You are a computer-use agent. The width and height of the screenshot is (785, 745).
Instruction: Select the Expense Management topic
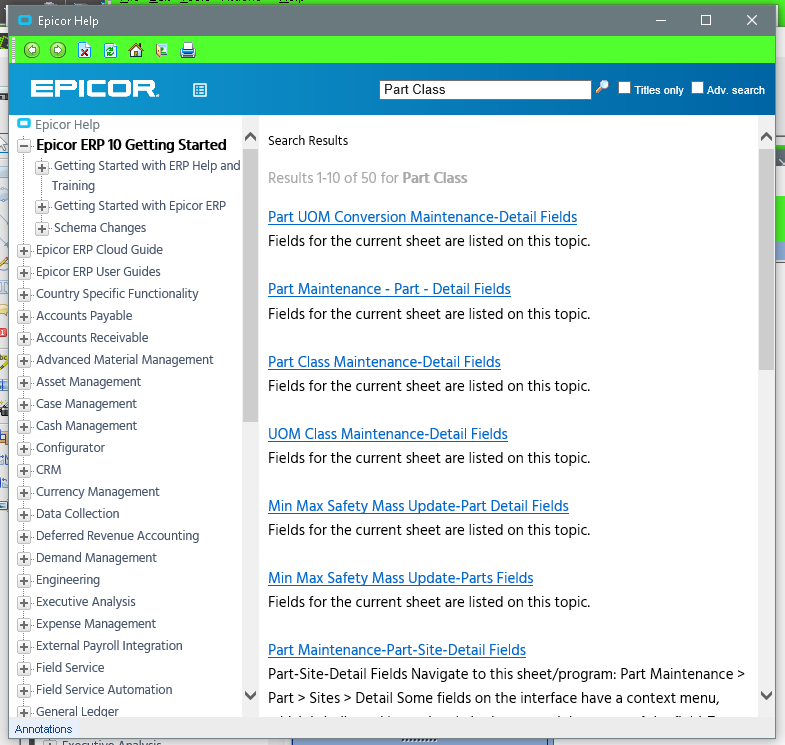tap(96, 624)
